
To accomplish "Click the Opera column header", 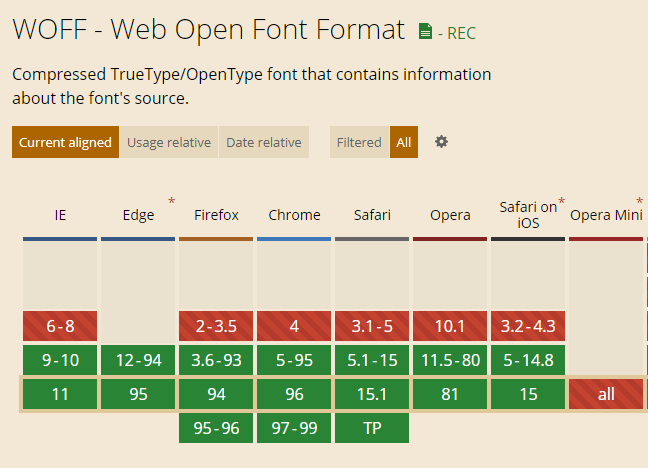I will point(450,215).
